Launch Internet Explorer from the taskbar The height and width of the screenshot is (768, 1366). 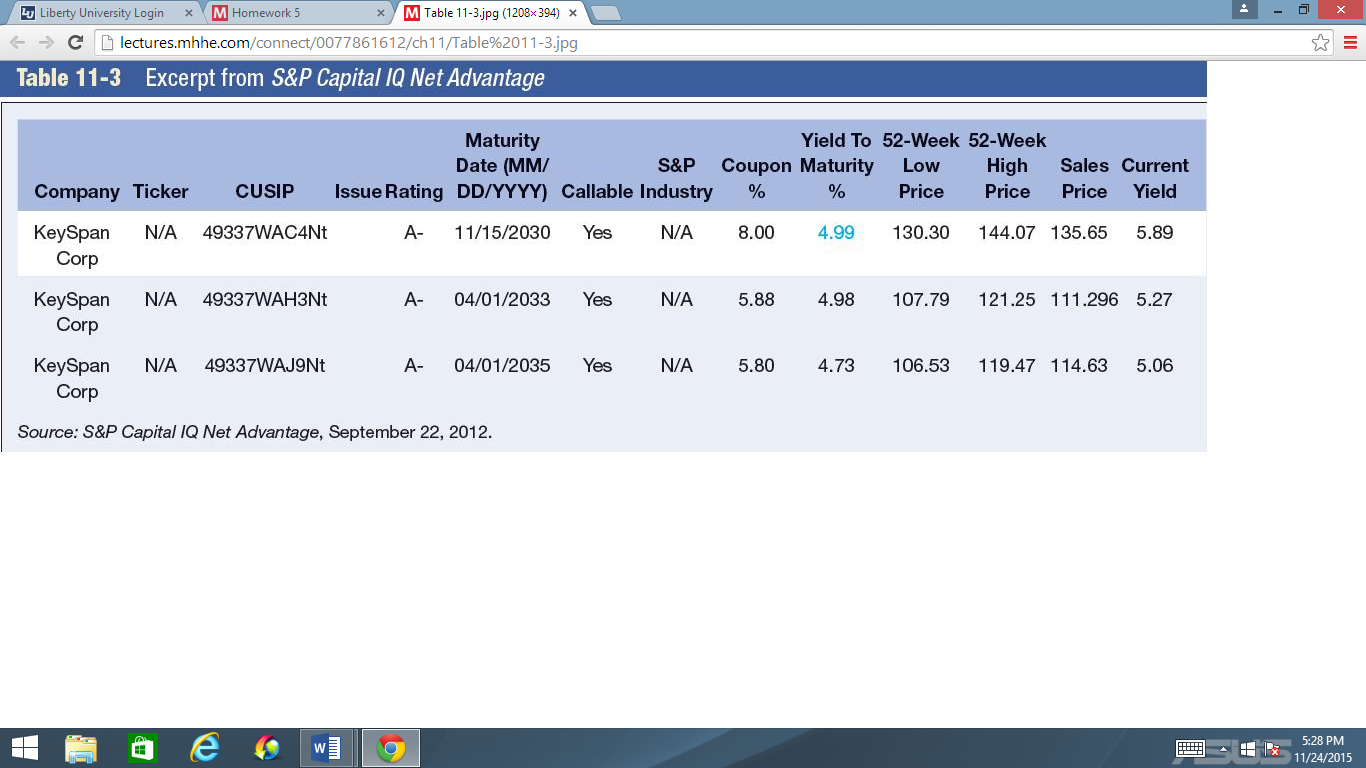[204, 747]
